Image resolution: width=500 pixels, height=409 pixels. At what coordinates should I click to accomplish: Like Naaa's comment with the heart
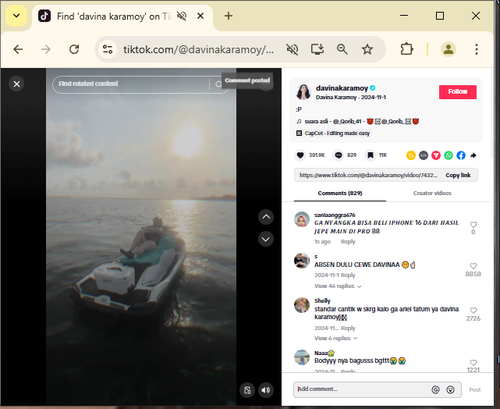473,363
